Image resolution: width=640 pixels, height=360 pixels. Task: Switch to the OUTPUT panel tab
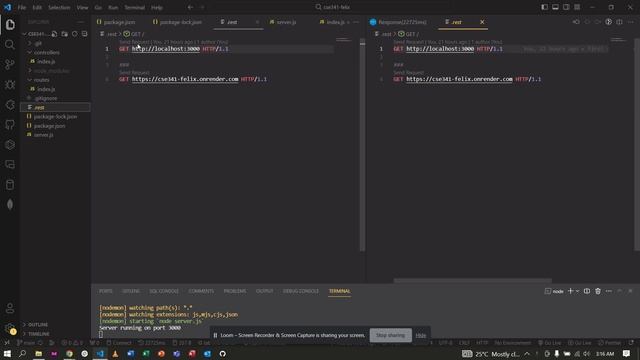264,291
